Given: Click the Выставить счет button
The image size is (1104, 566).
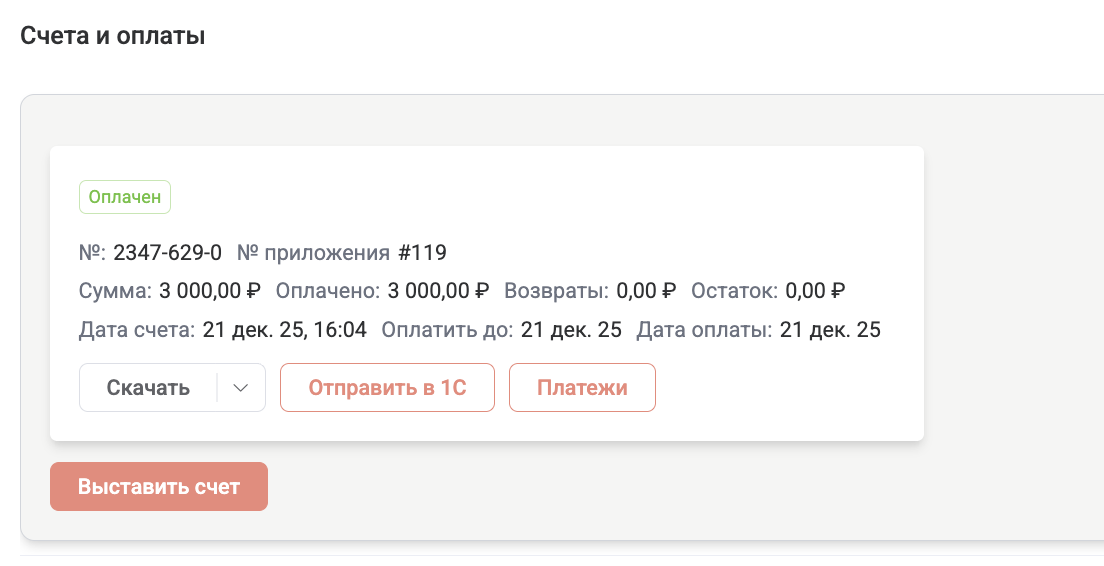Looking at the screenshot, I should tap(159, 487).
